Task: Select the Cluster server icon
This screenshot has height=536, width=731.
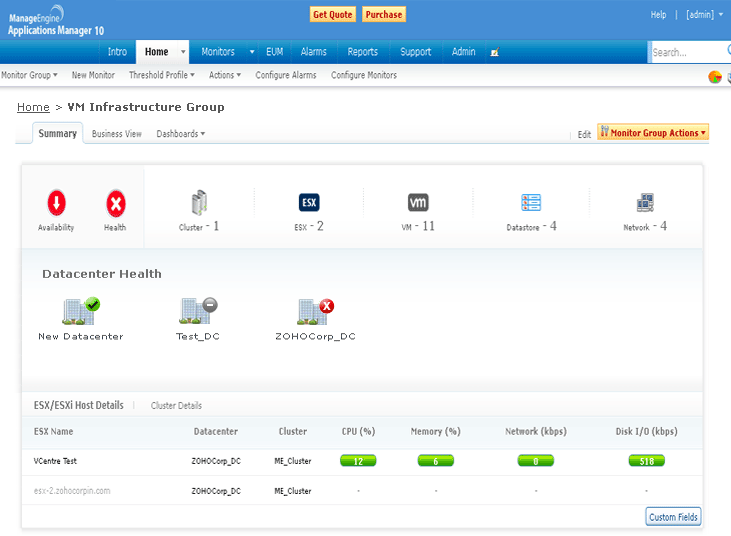Action: click(x=198, y=203)
